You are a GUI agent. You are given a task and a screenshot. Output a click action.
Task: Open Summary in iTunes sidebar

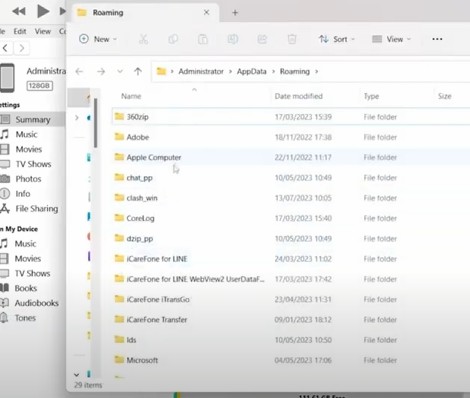pos(32,119)
